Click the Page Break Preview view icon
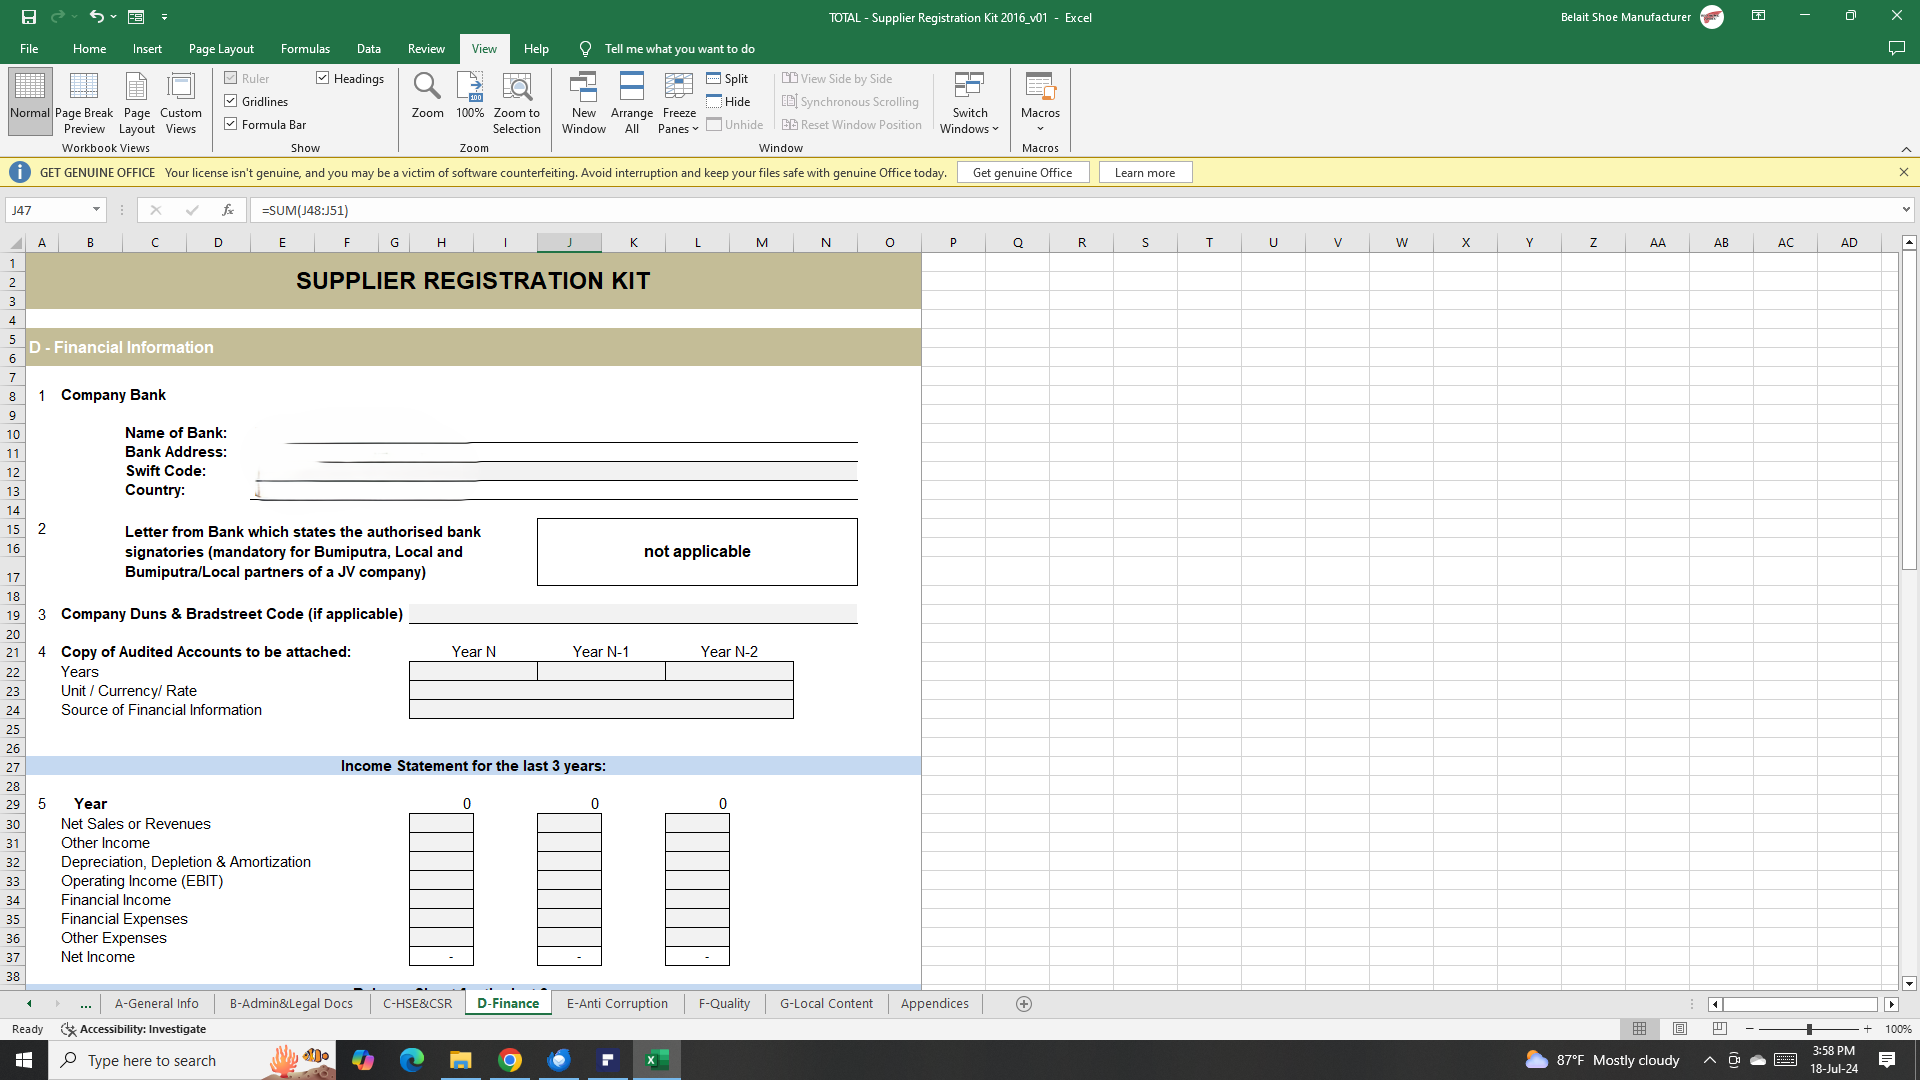The height and width of the screenshot is (1080, 1920). pos(84,88)
